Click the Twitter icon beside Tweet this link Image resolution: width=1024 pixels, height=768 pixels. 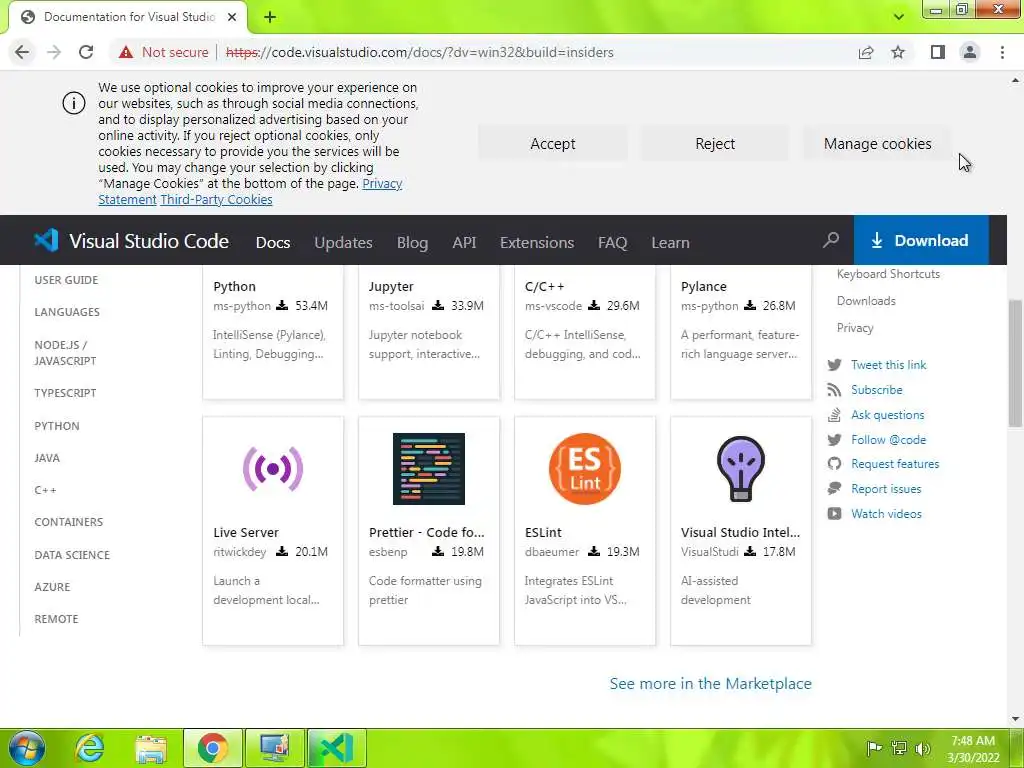(834, 365)
